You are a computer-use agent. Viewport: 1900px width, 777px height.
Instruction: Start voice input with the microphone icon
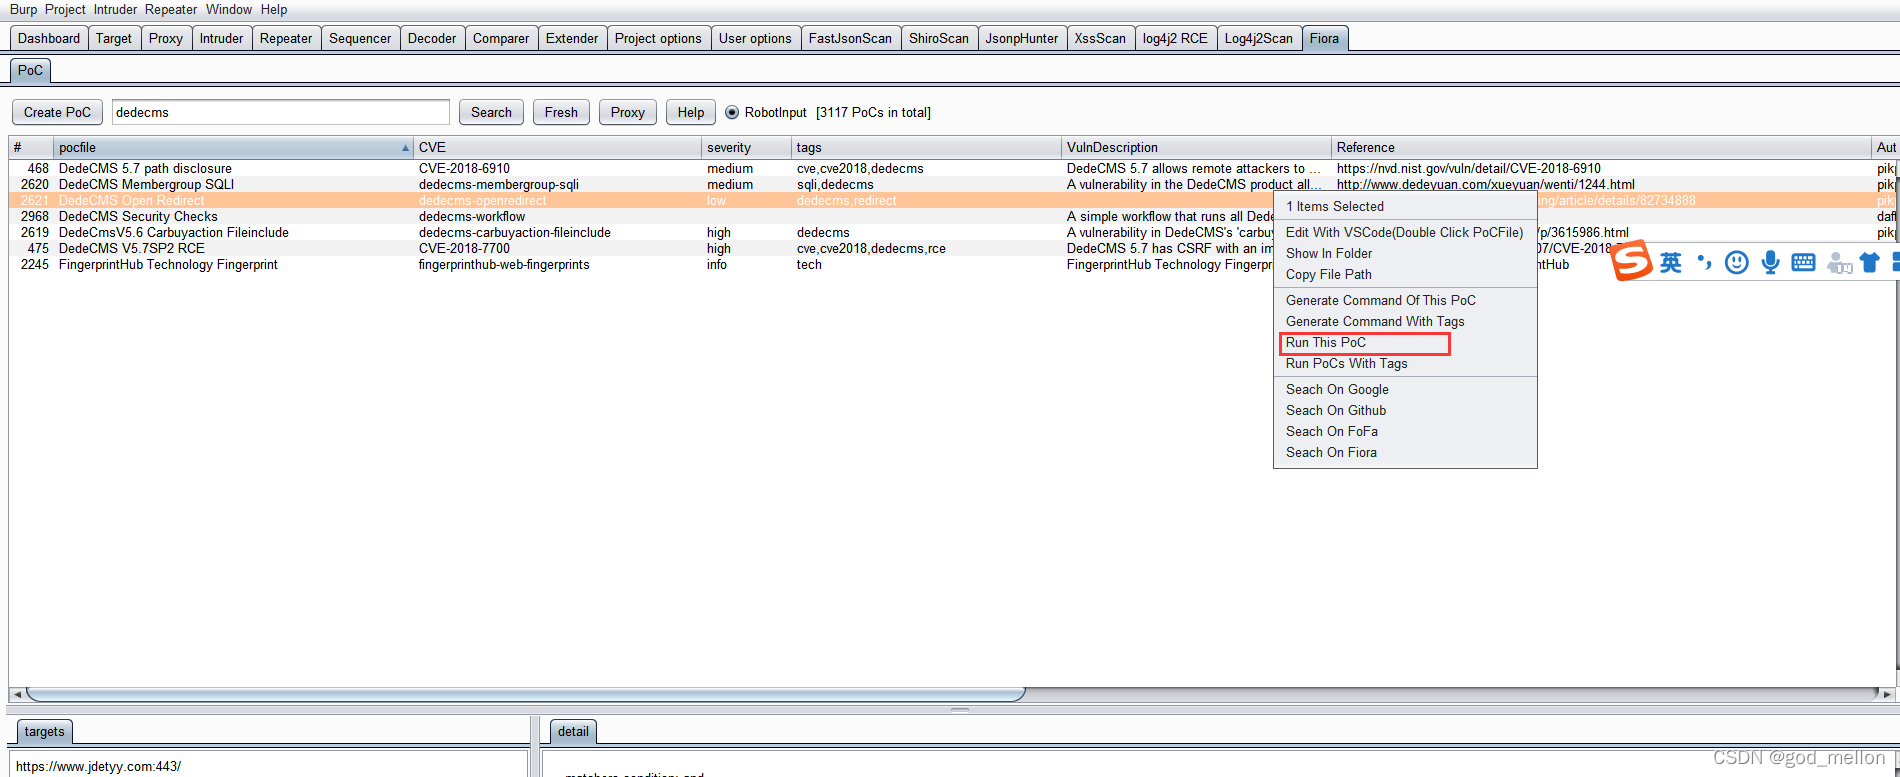click(1770, 263)
